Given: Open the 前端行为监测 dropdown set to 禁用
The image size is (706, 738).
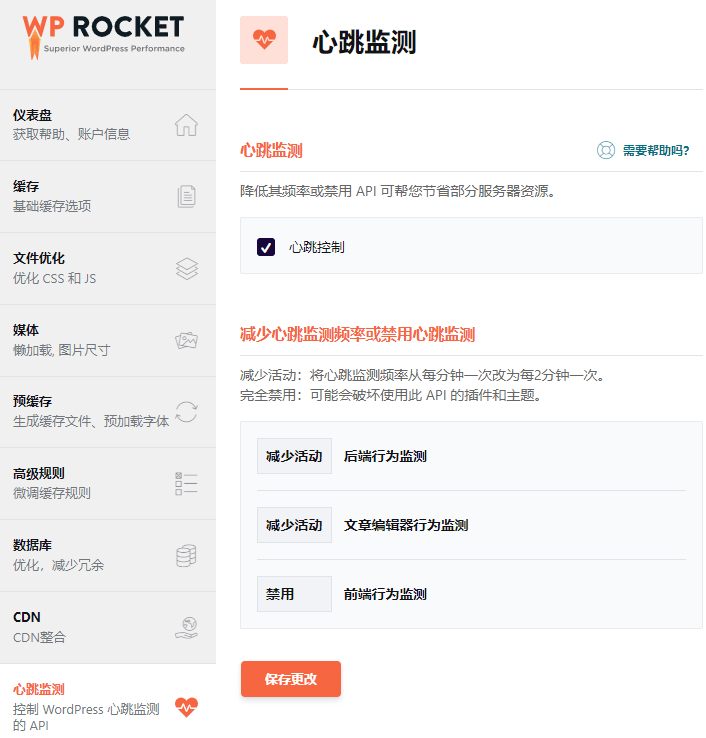Looking at the screenshot, I should tap(294, 594).
